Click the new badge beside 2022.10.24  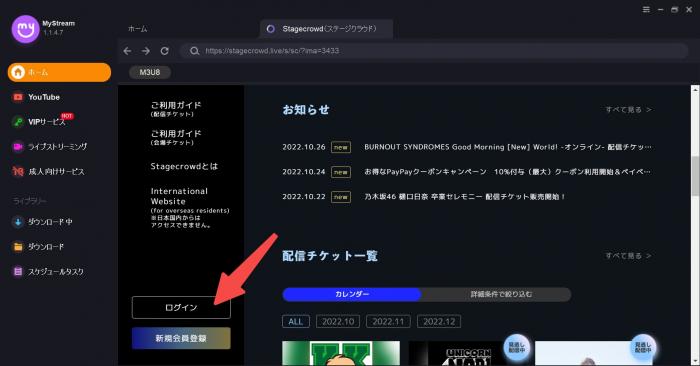[x=341, y=172]
